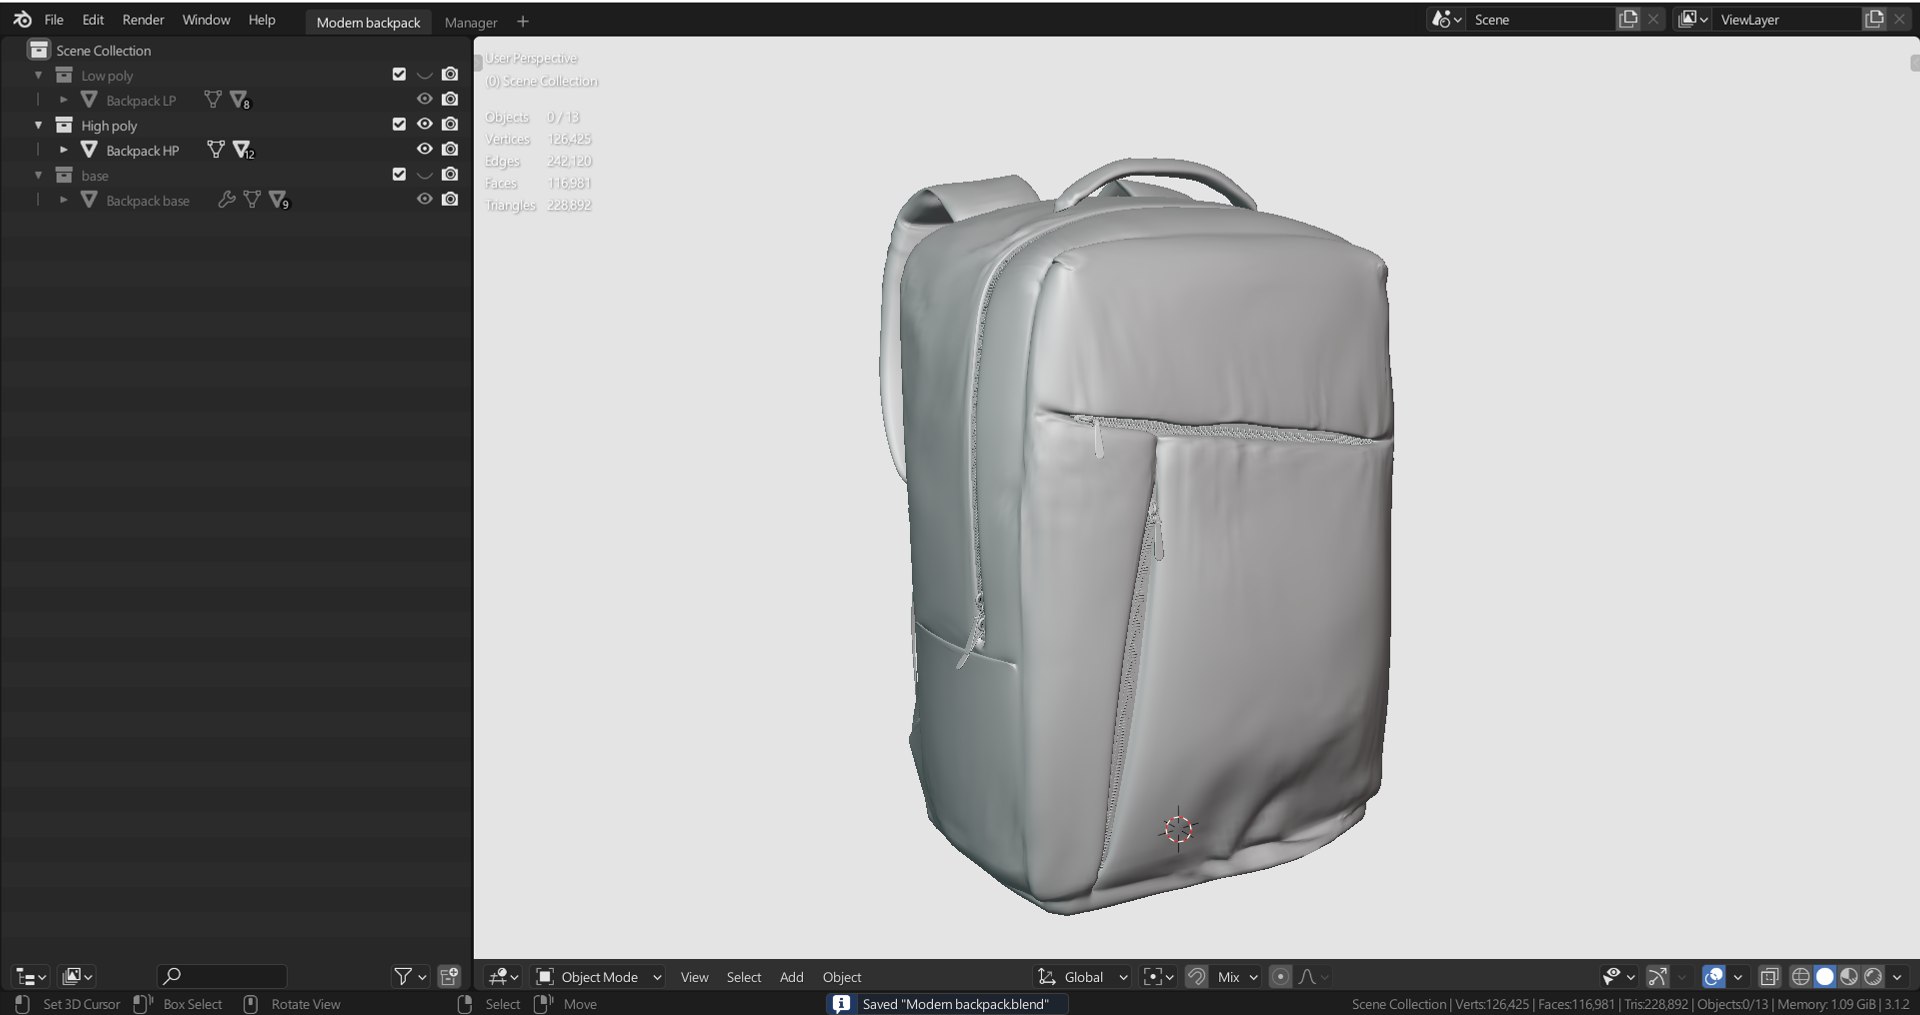
Task: Hide Backpack HP with eye icon
Action: coord(424,149)
